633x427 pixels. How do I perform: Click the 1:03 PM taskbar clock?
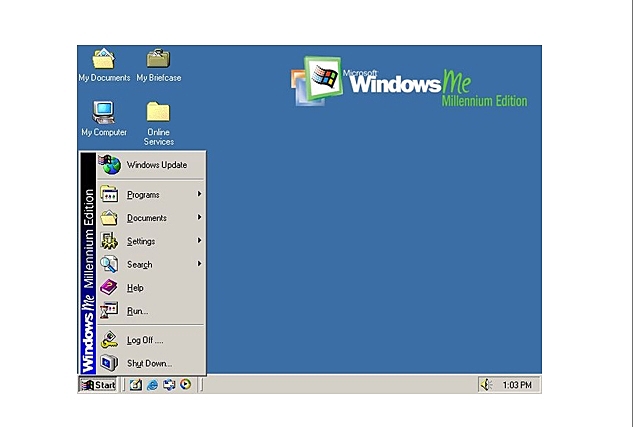[x=517, y=385]
